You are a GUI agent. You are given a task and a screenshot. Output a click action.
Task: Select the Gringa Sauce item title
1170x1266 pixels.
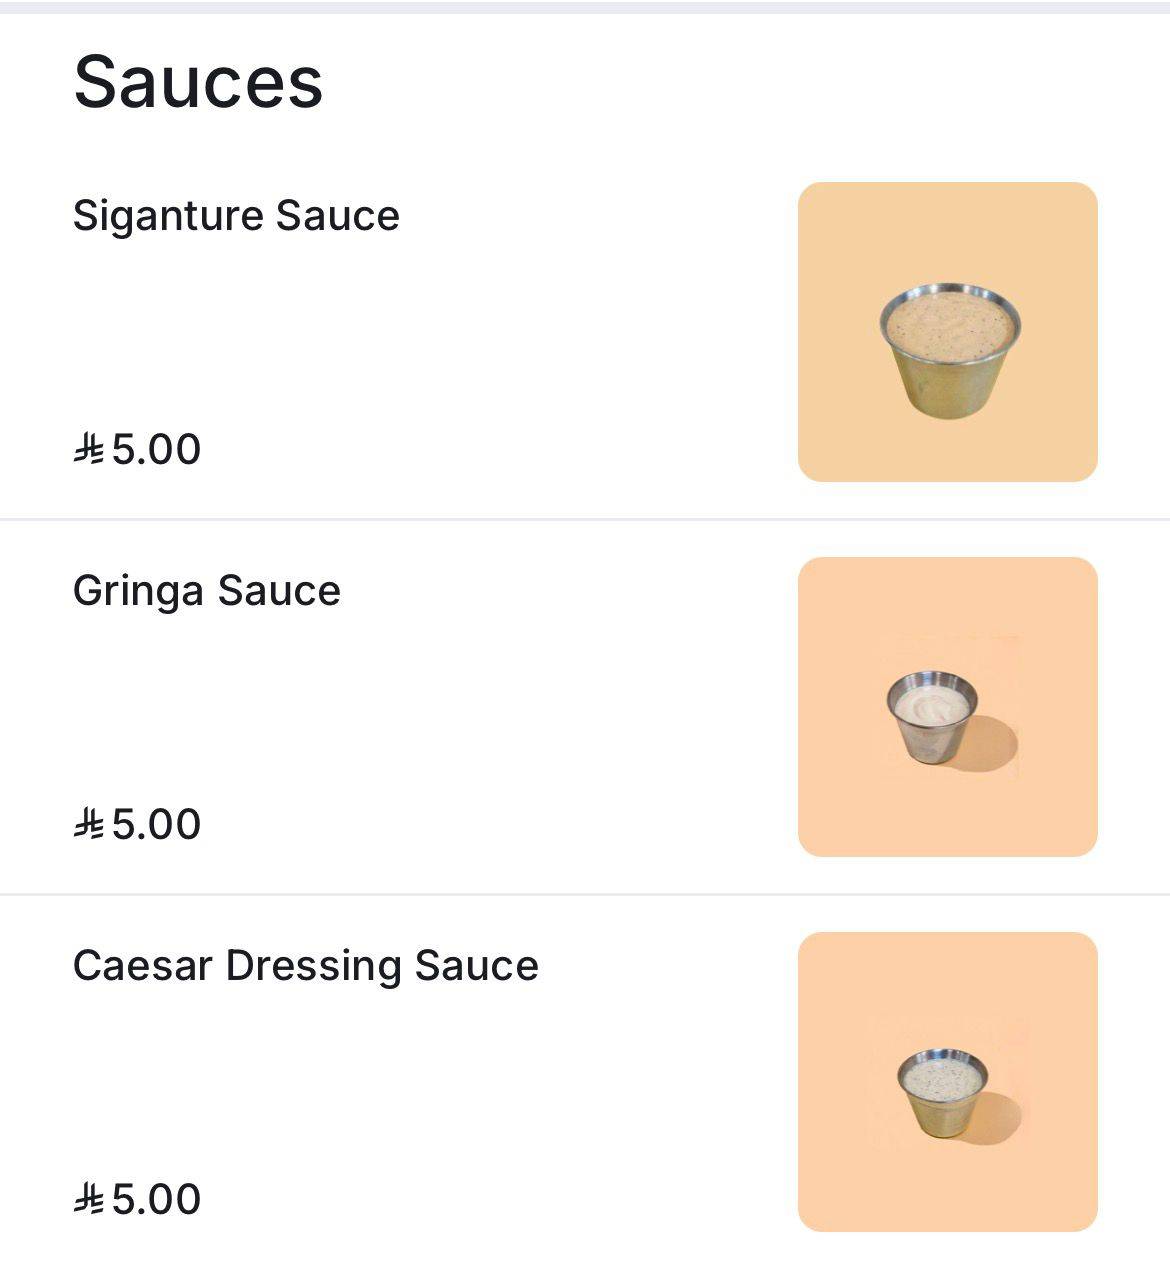point(207,591)
